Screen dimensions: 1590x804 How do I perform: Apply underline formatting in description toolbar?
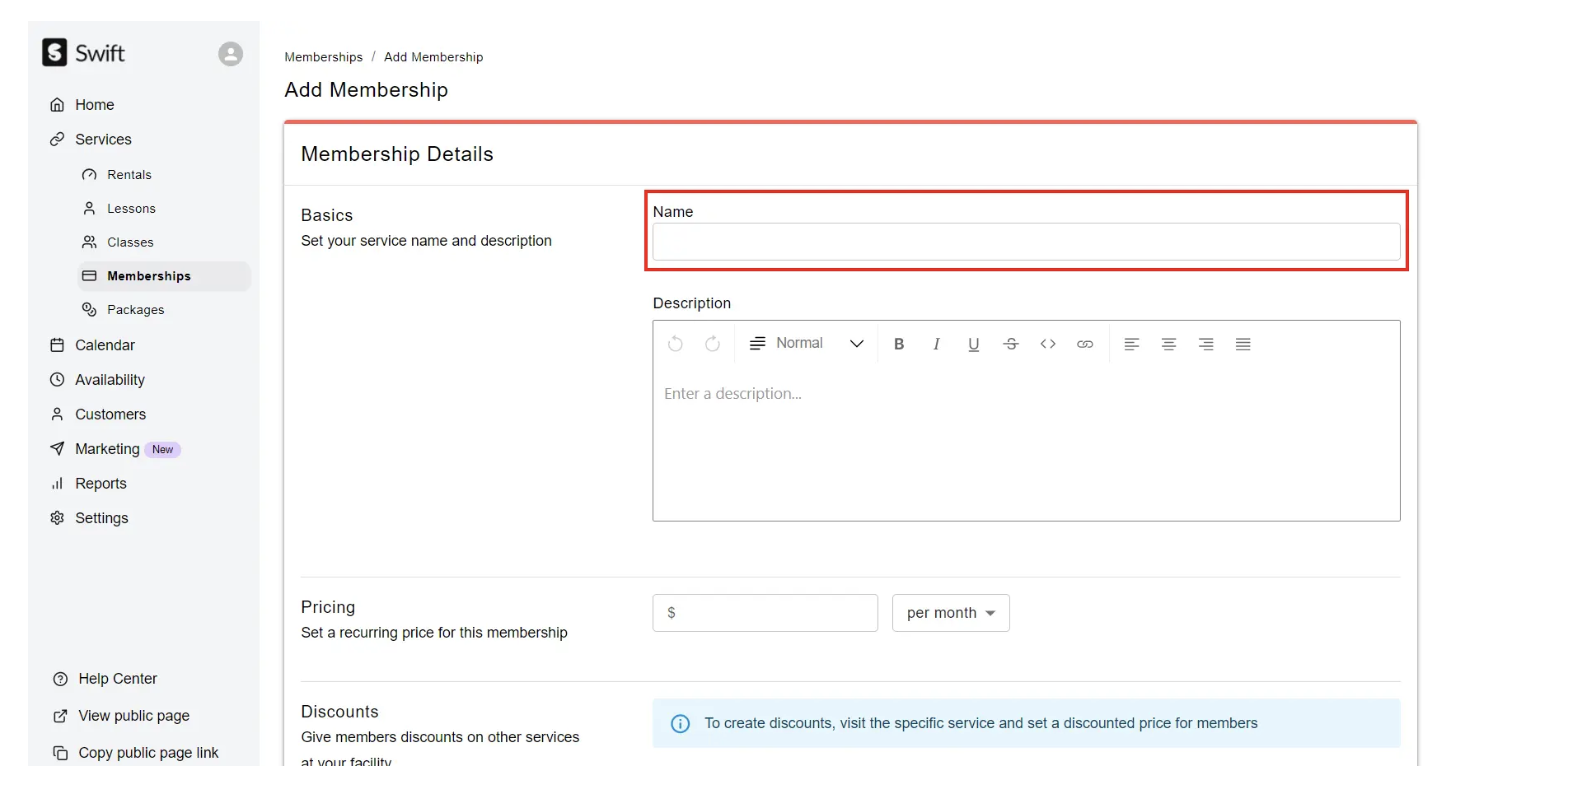[x=973, y=344]
